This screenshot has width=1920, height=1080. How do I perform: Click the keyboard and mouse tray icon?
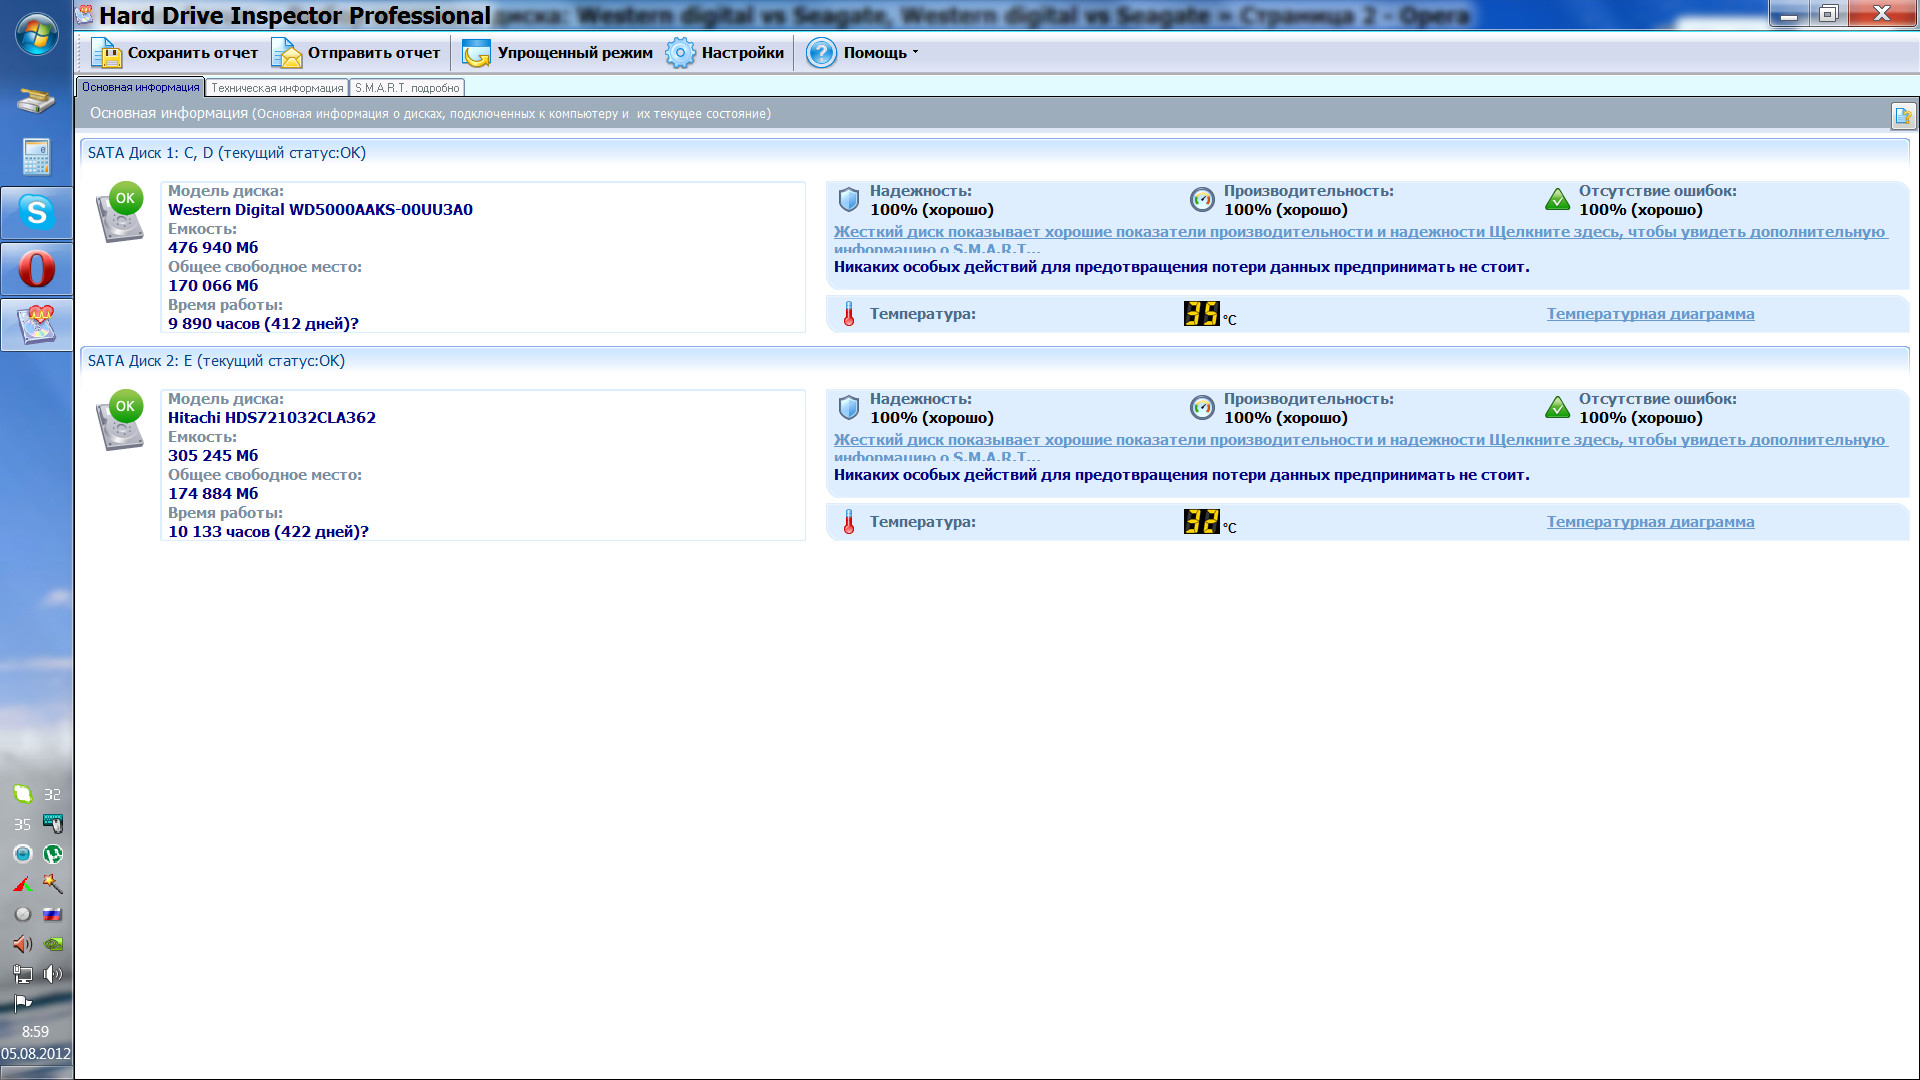tap(53, 824)
